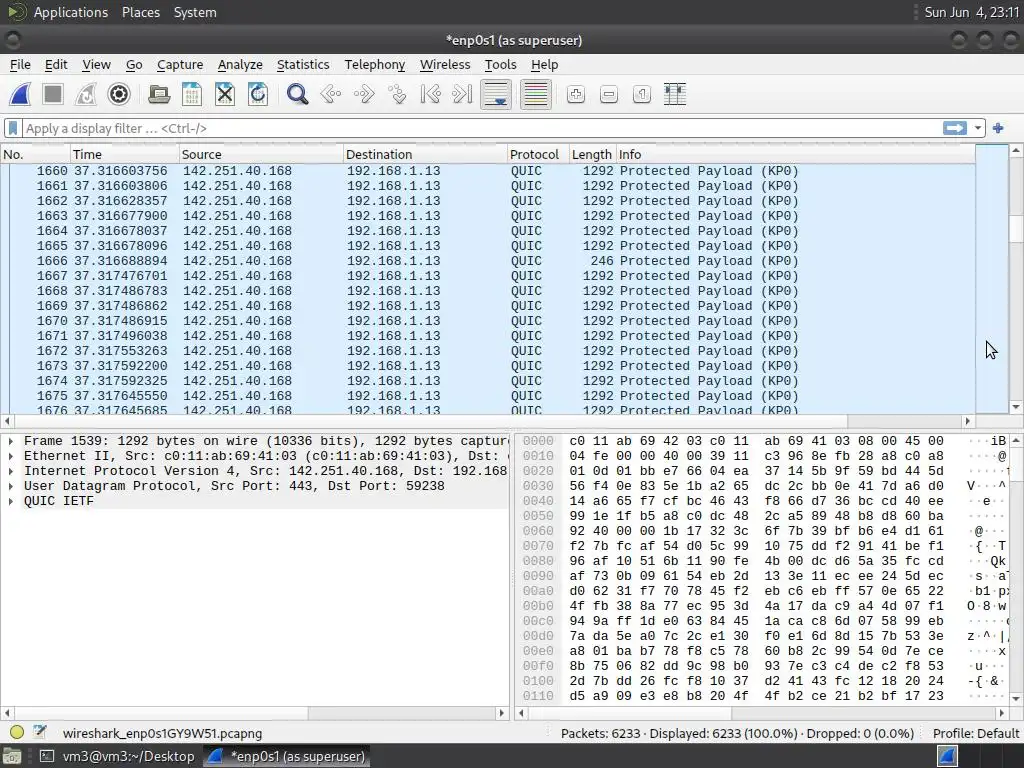1024x768 pixels.
Task: Click packet details horizontal scrollbar
Action: [255, 712]
